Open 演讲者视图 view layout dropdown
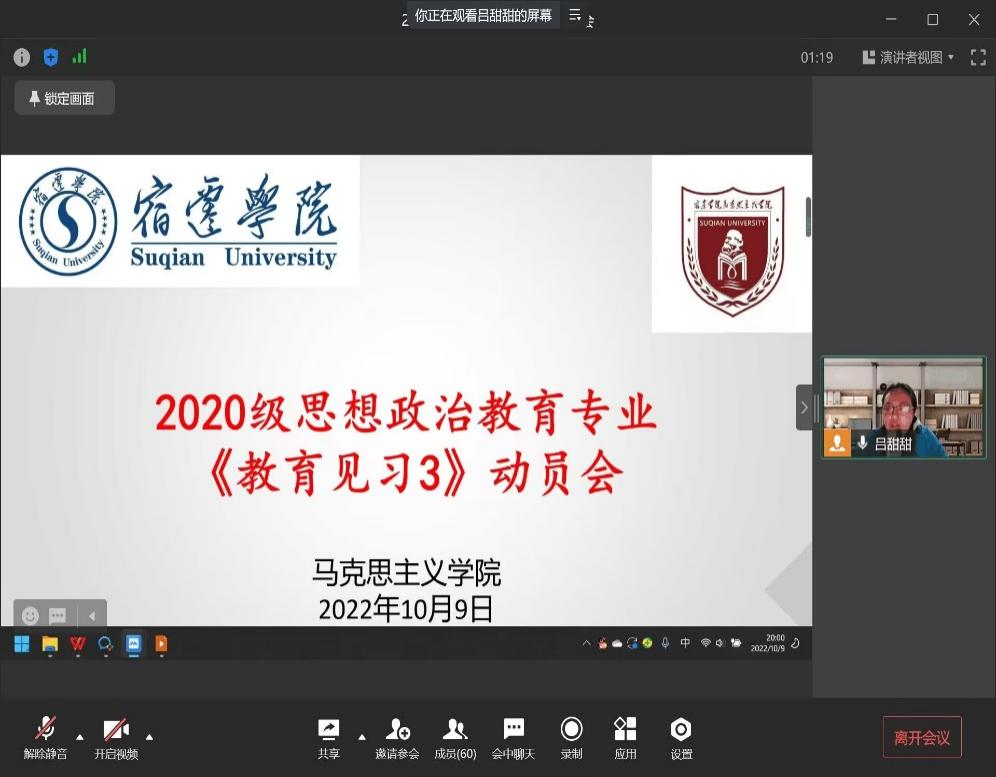Screen dimensions: 996x777 (908, 58)
